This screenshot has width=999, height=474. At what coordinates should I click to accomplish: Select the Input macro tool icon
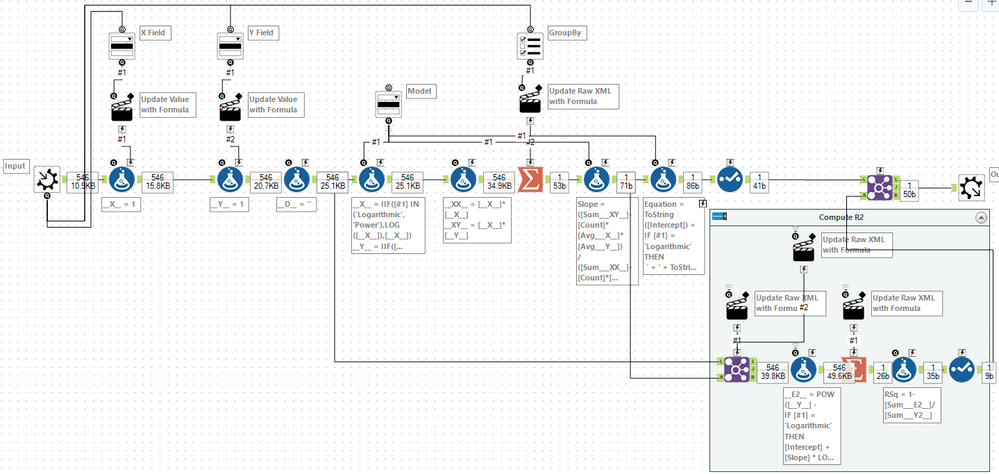(47, 181)
